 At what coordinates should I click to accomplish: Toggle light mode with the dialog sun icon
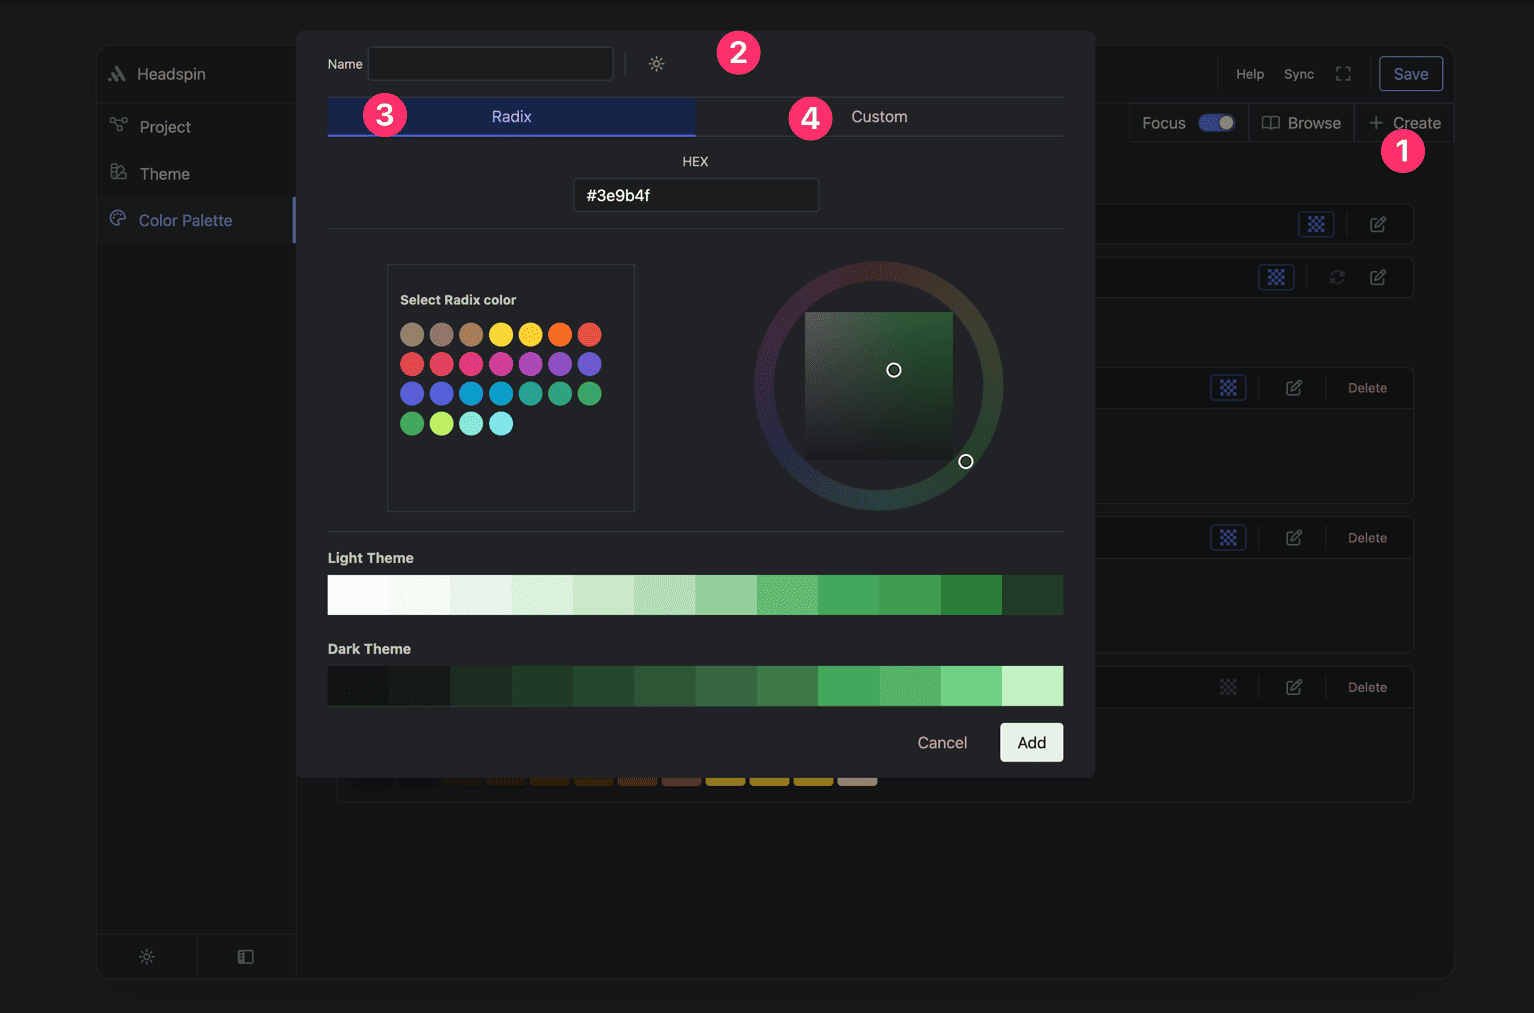click(656, 63)
